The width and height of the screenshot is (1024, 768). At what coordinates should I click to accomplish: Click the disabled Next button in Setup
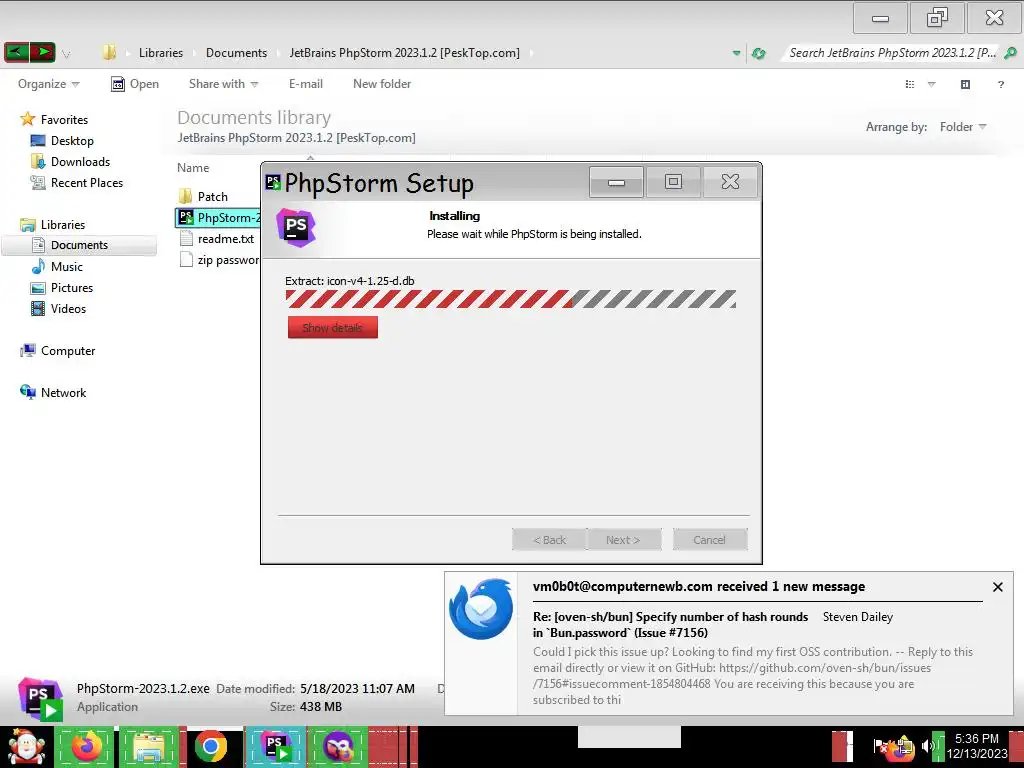pos(624,540)
